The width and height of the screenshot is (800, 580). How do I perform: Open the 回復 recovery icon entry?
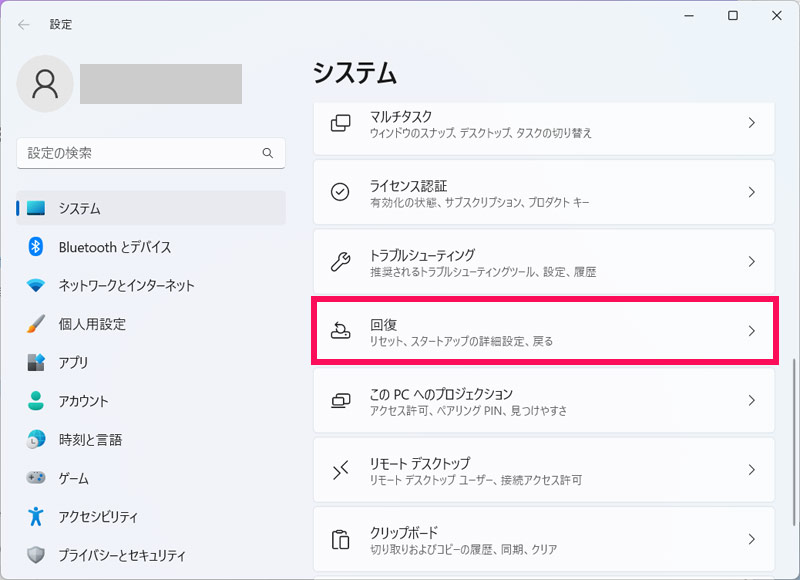click(340, 331)
